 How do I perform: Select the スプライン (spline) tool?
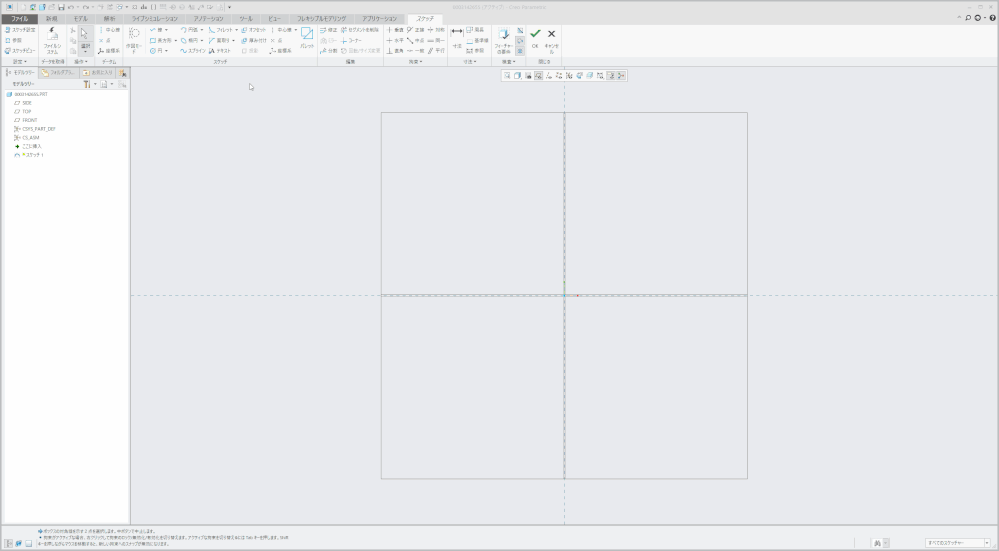(192, 50)
